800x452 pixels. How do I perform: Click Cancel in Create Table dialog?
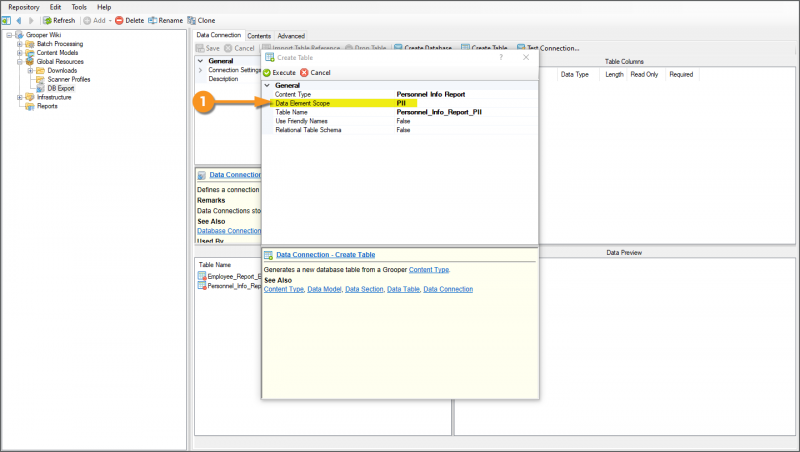(x=315, y=72)
